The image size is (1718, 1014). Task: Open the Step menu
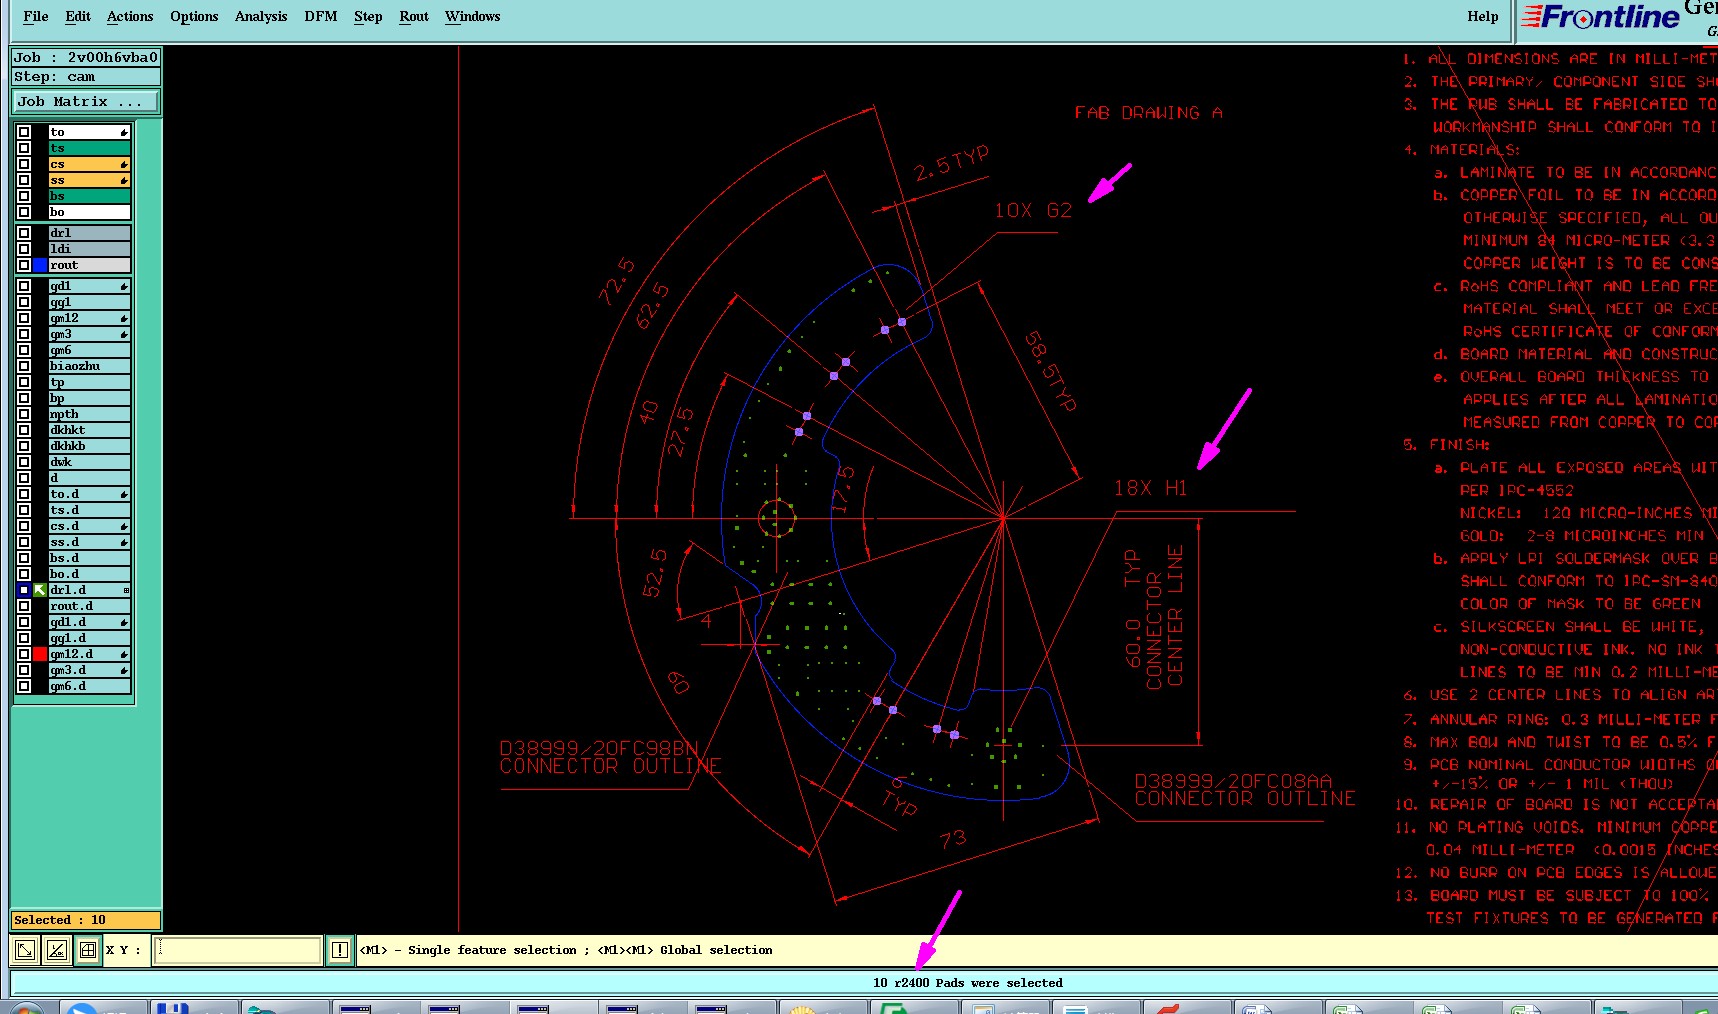click(x=368, y=16)
